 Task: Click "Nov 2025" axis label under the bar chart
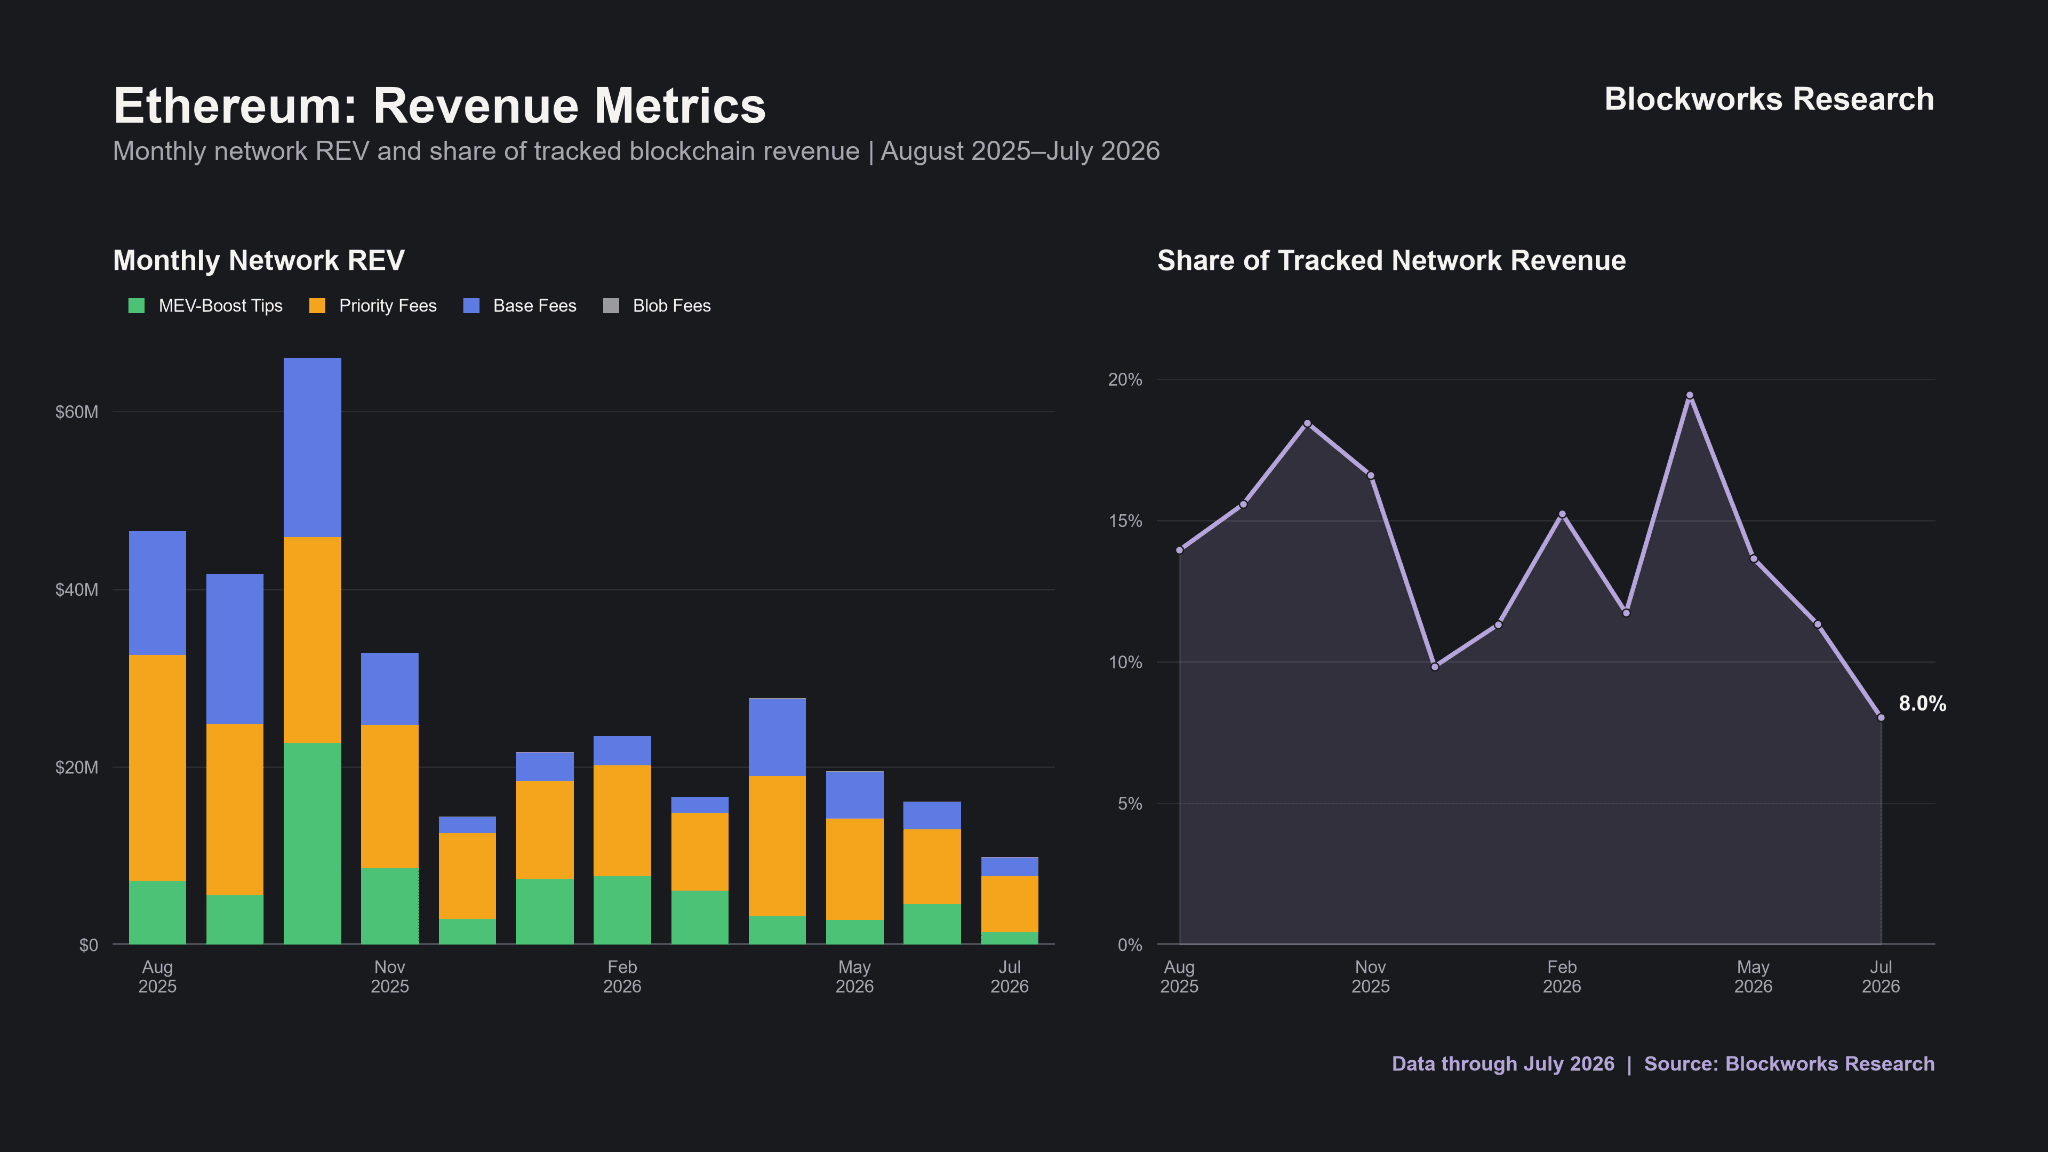(x=390, y=977)
